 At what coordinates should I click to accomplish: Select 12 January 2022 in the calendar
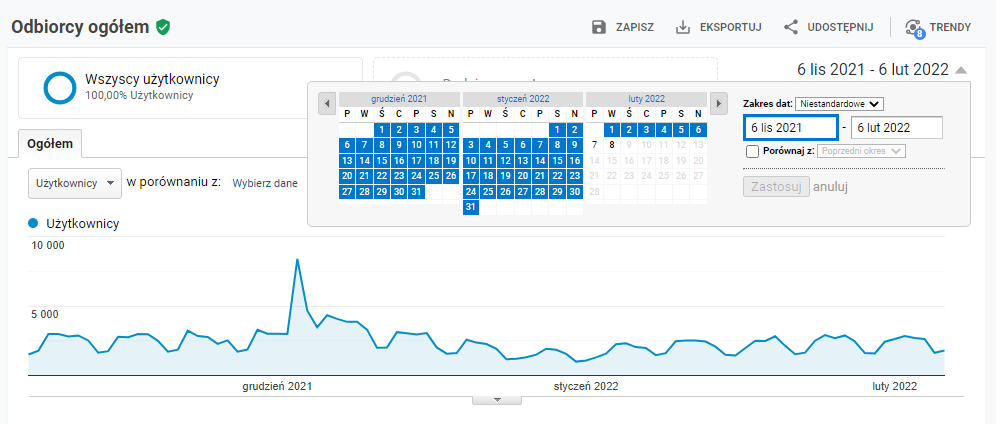[505, 161]
